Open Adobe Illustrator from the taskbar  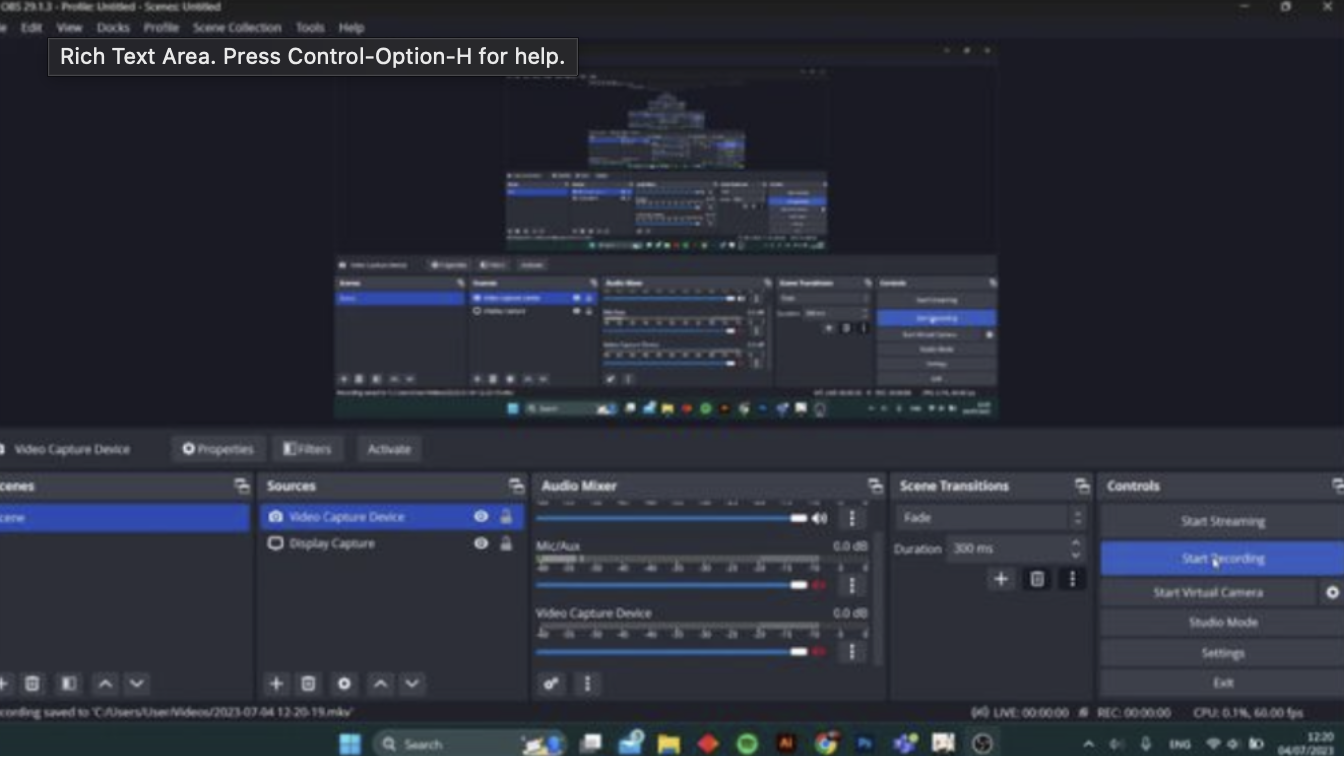[x=786, y=744]
